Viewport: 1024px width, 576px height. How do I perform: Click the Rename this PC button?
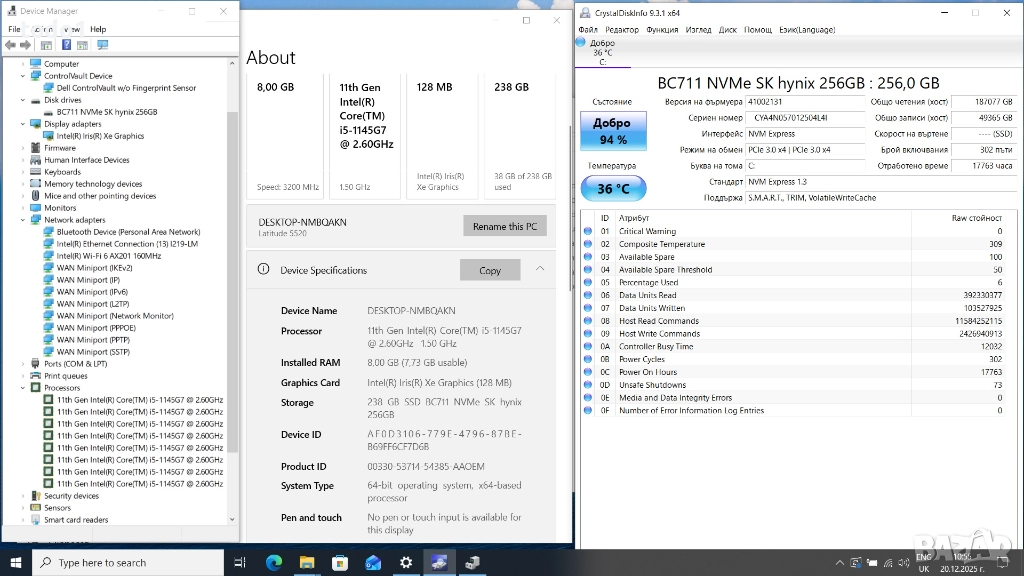point(505,226)
